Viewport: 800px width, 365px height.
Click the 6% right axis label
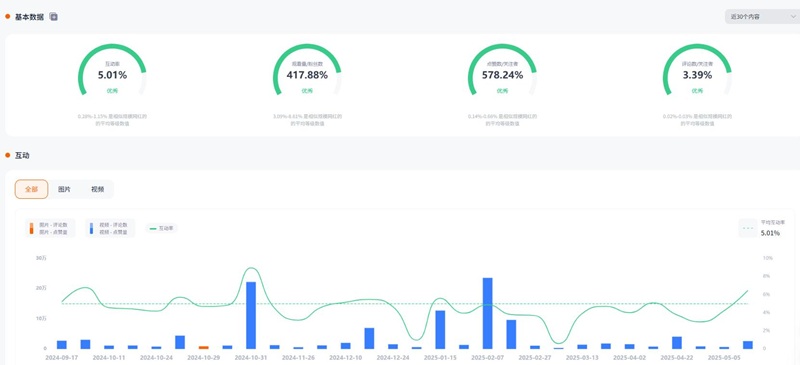[766, 295]
